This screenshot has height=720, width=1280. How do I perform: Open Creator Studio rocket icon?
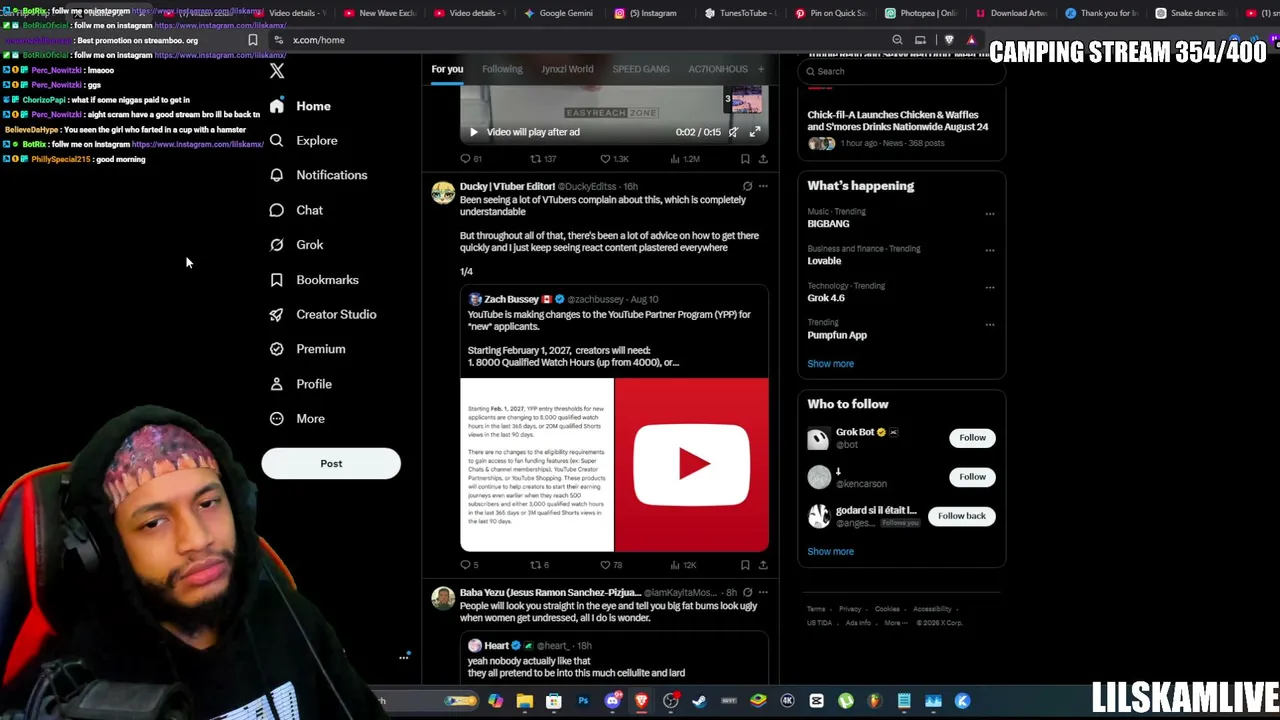[x=277, y=314]
